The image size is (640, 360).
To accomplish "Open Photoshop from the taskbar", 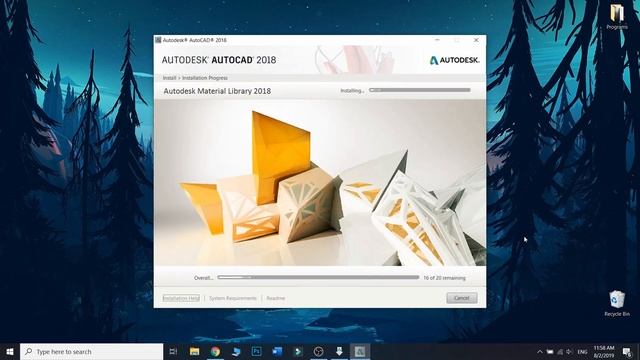I will (x=257, y=351).
